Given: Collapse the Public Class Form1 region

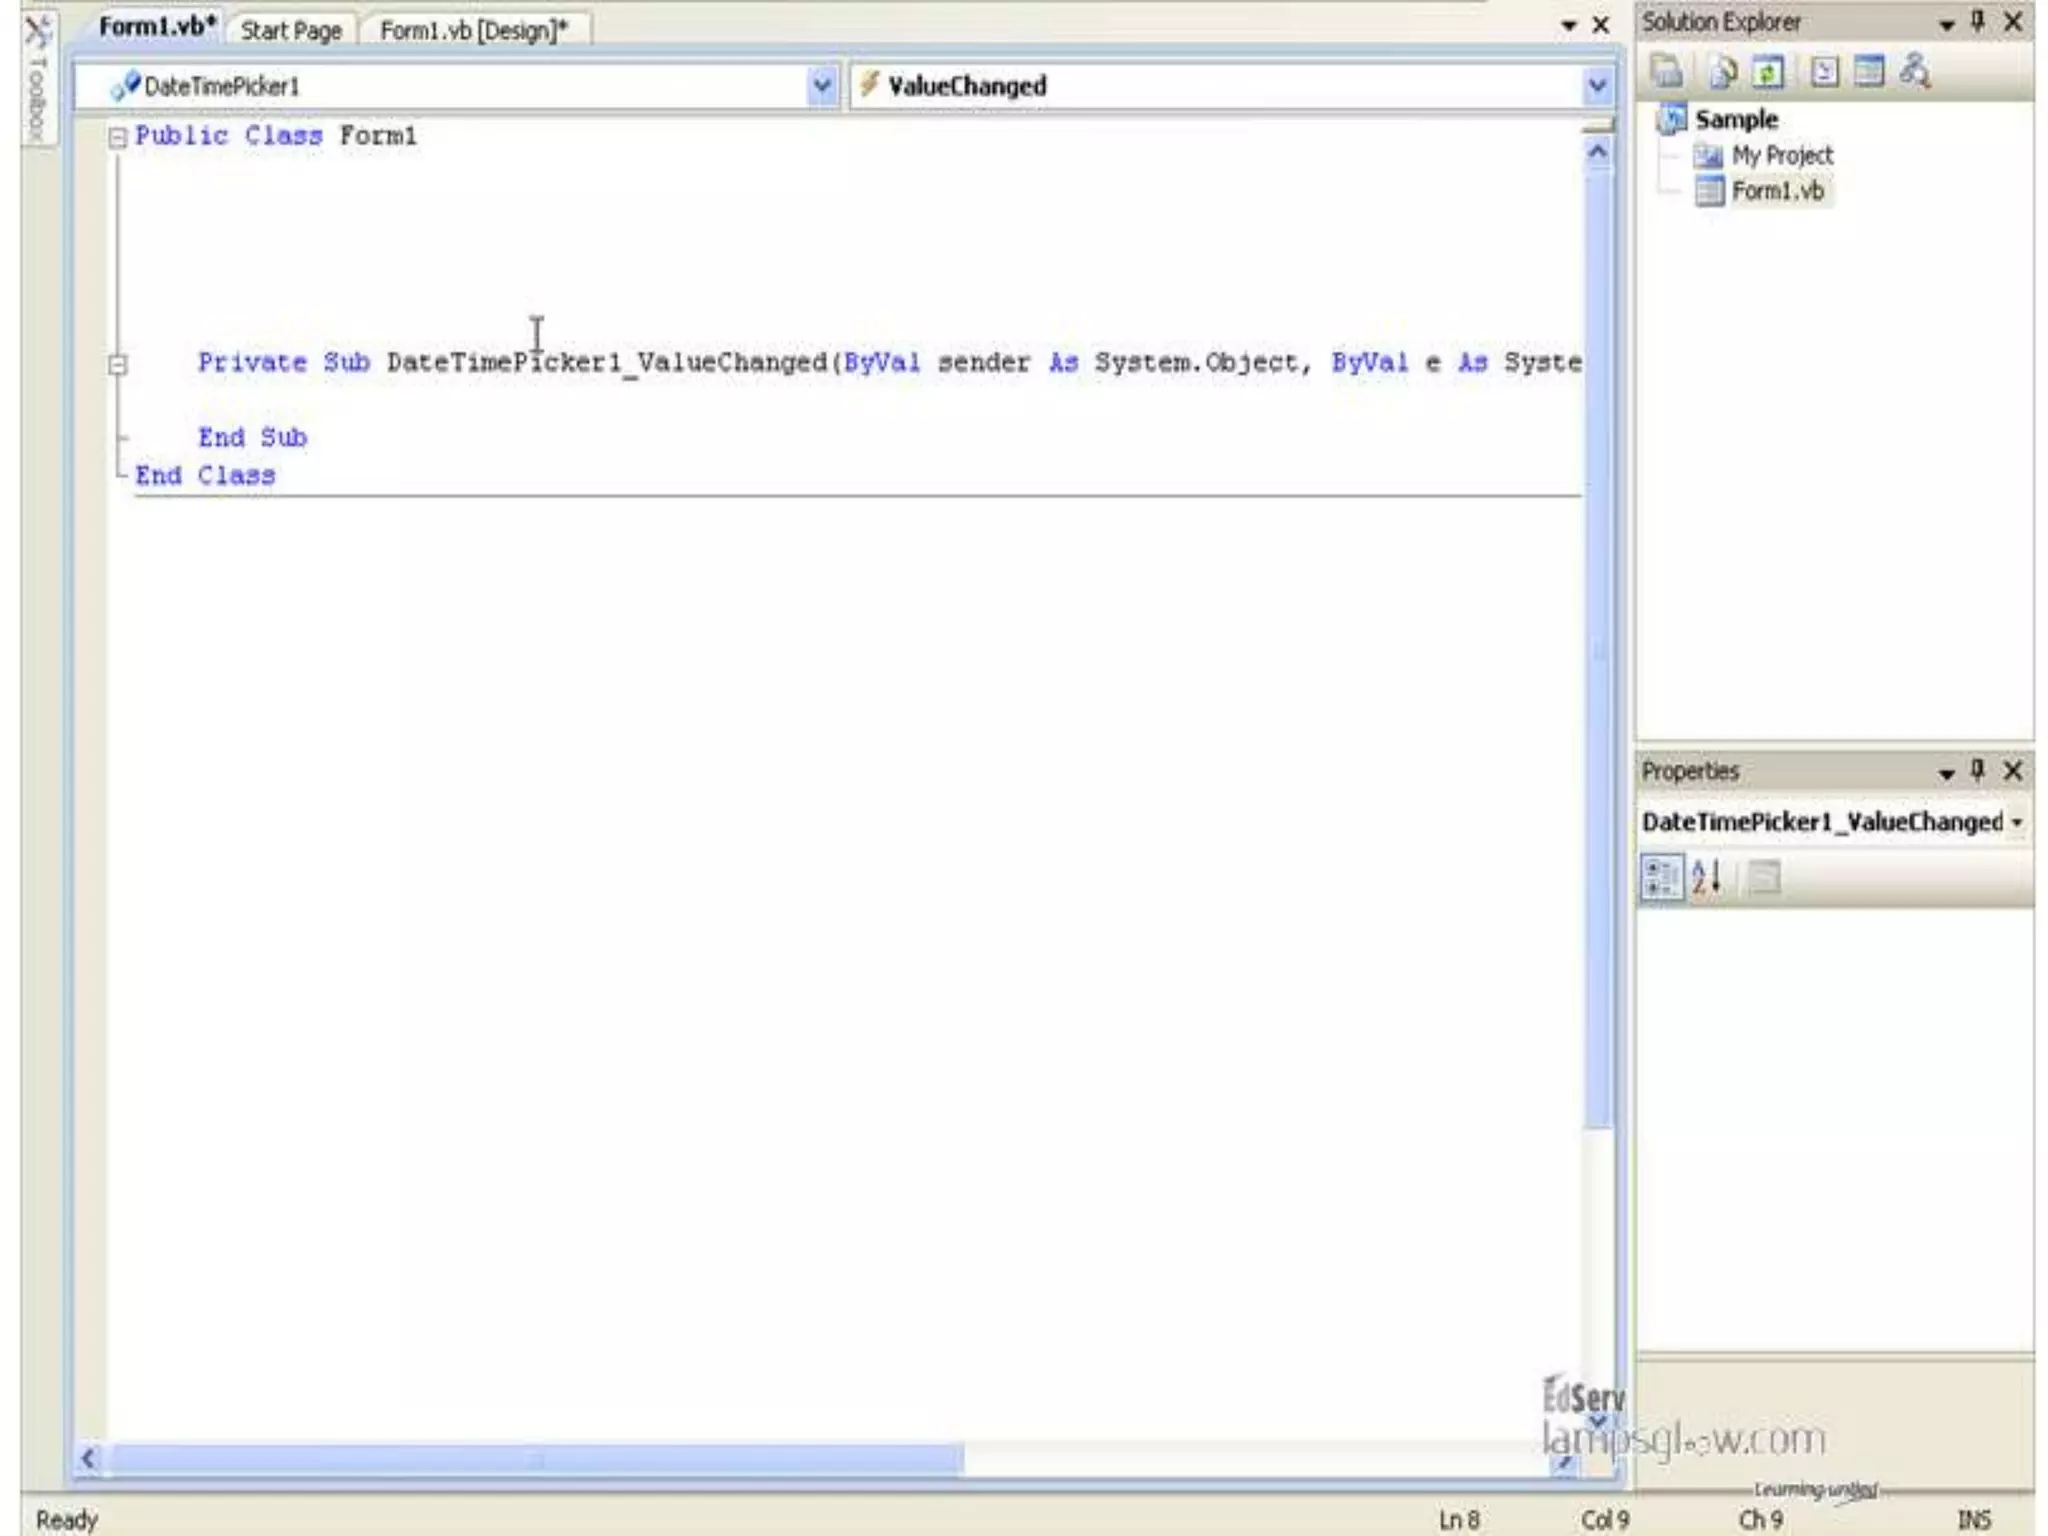Looking at the screenshot, I should [118, 137].
